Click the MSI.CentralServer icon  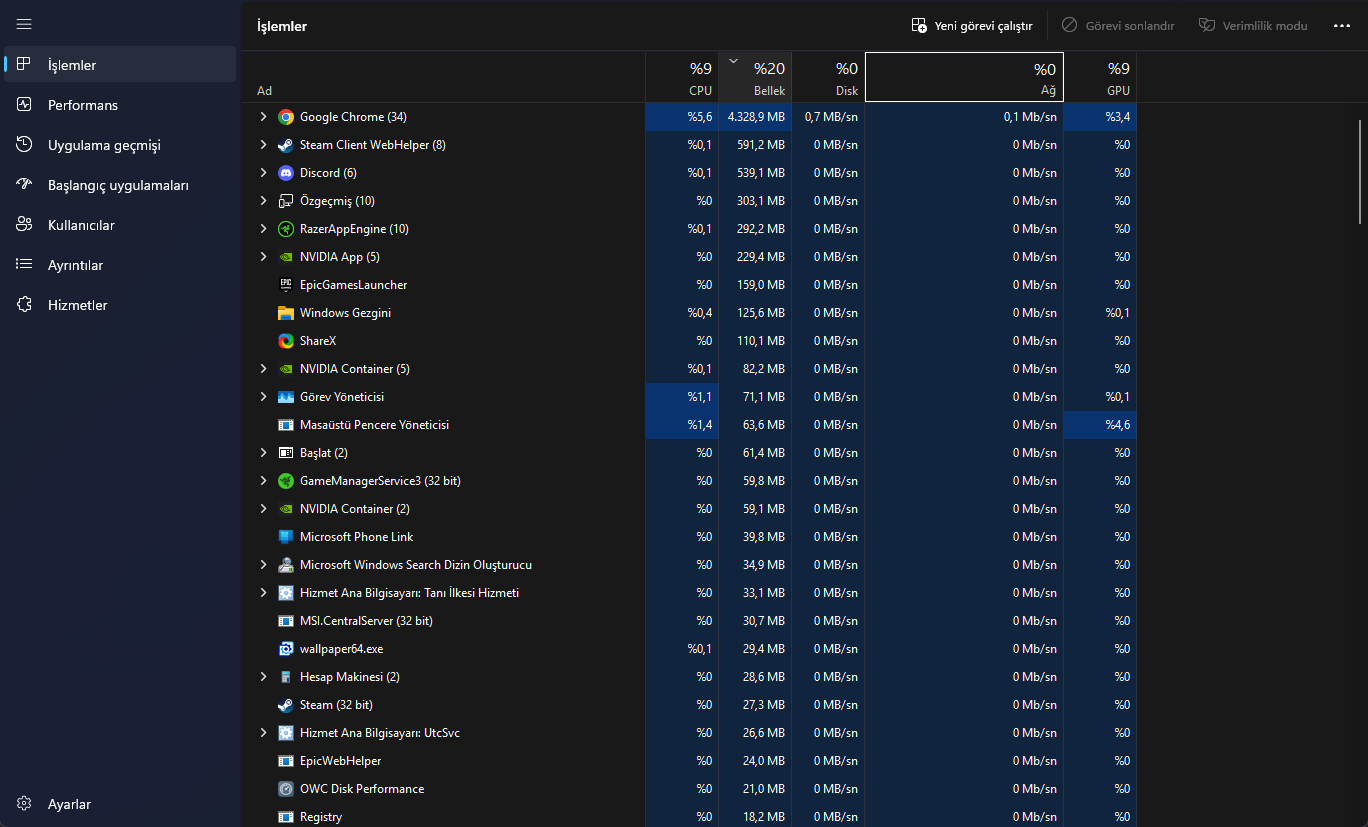pyautogui.click(x=286, y=621)
